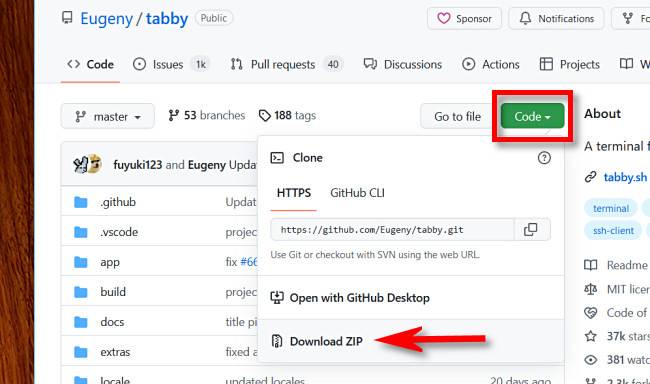
Task: Click the build folder icon
Action: pos(80,292)
